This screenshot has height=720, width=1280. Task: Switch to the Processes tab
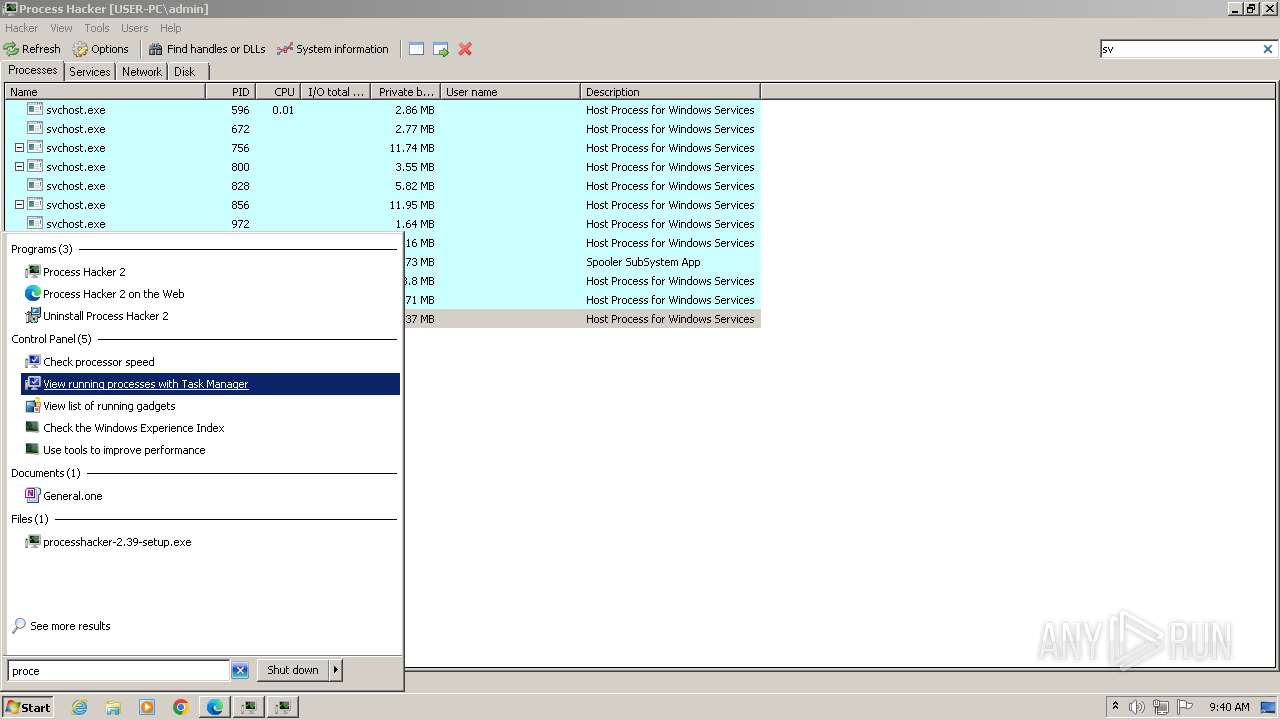33,70
